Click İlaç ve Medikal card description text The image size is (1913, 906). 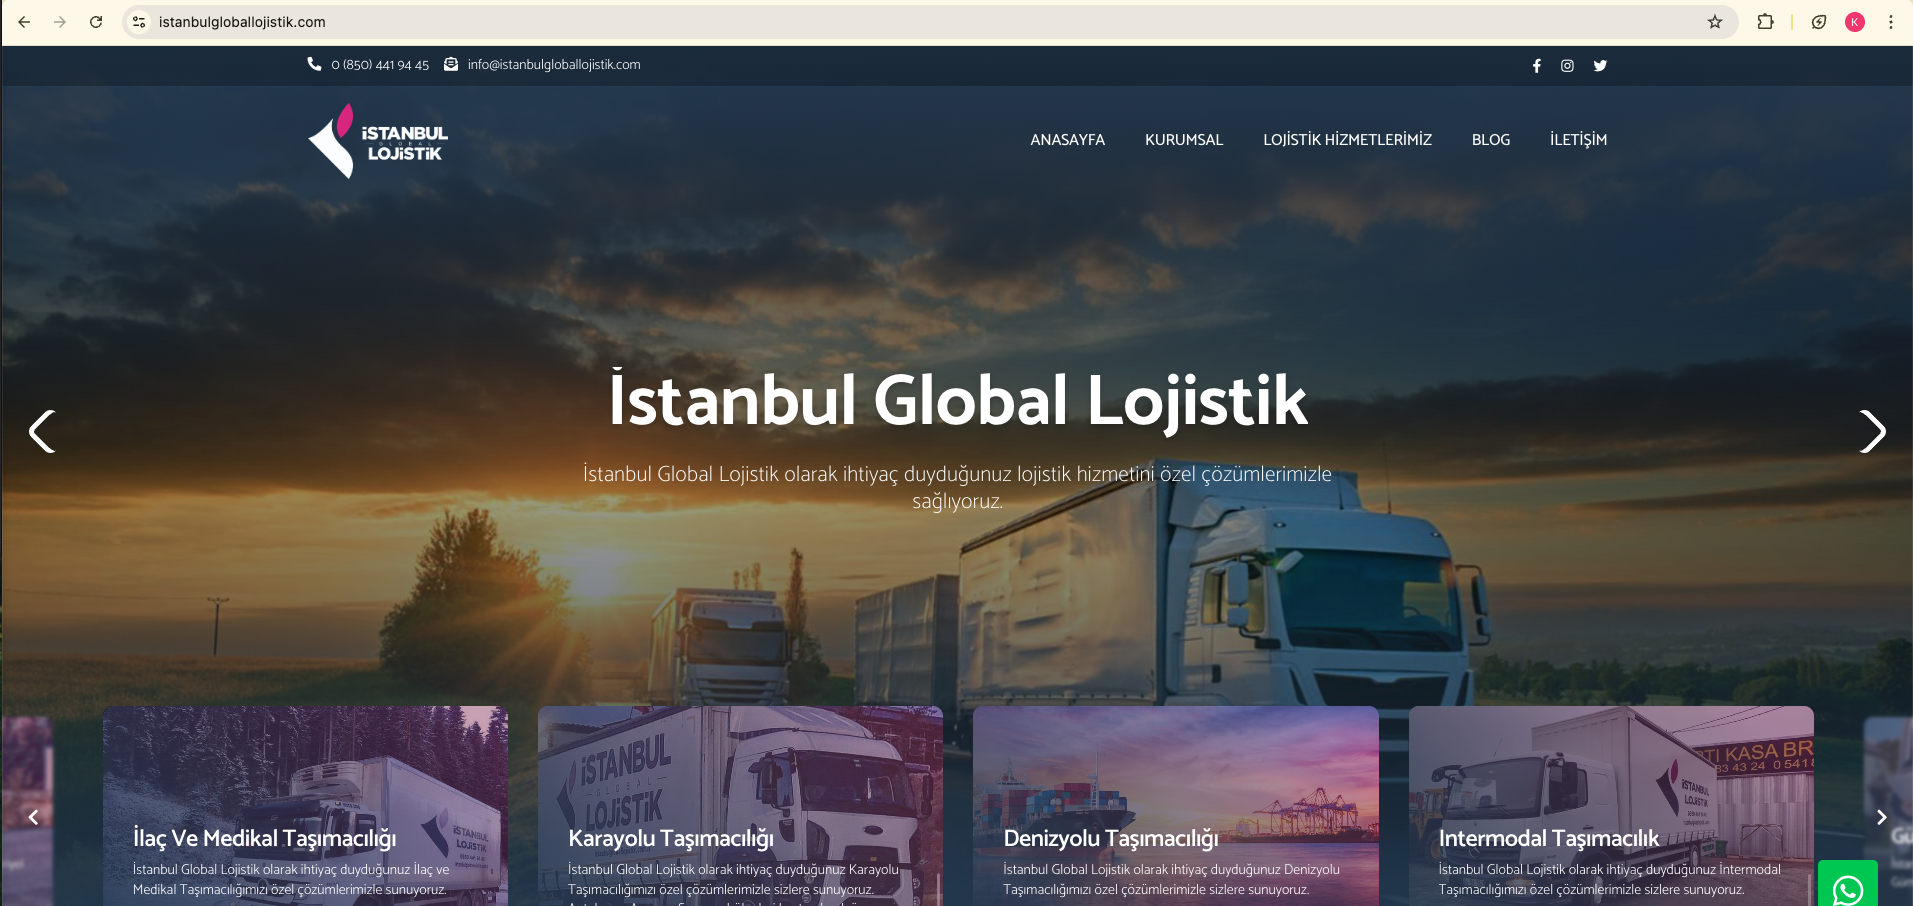coord(291,879)
